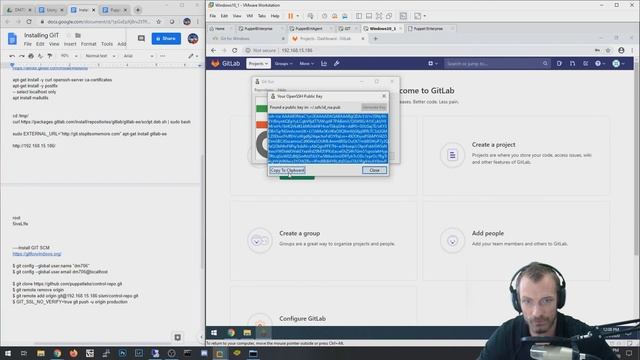Open VMware View menu
Viewport: 640px width, 360px height.
[x=237, y=16]
